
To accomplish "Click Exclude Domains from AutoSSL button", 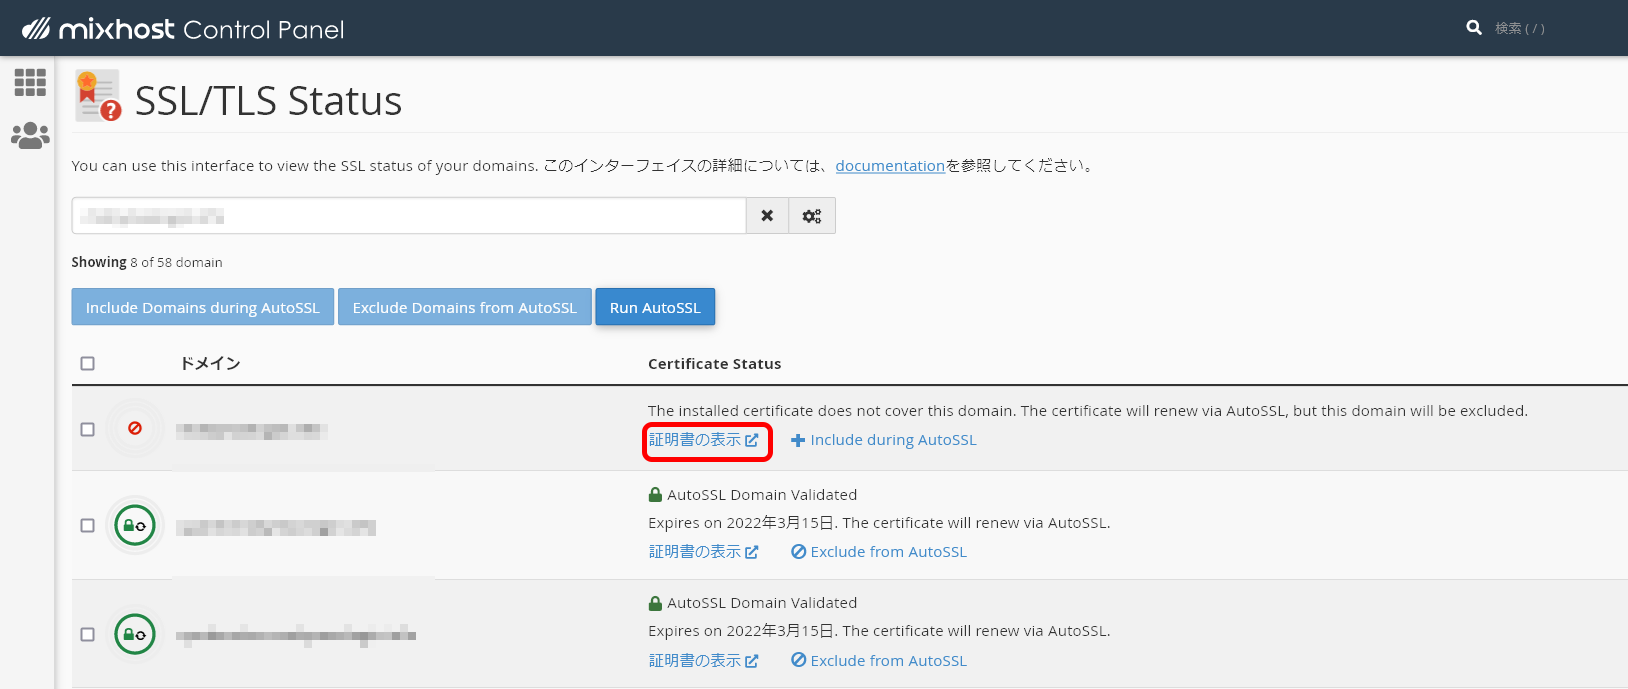I will [x=464, y=307].
